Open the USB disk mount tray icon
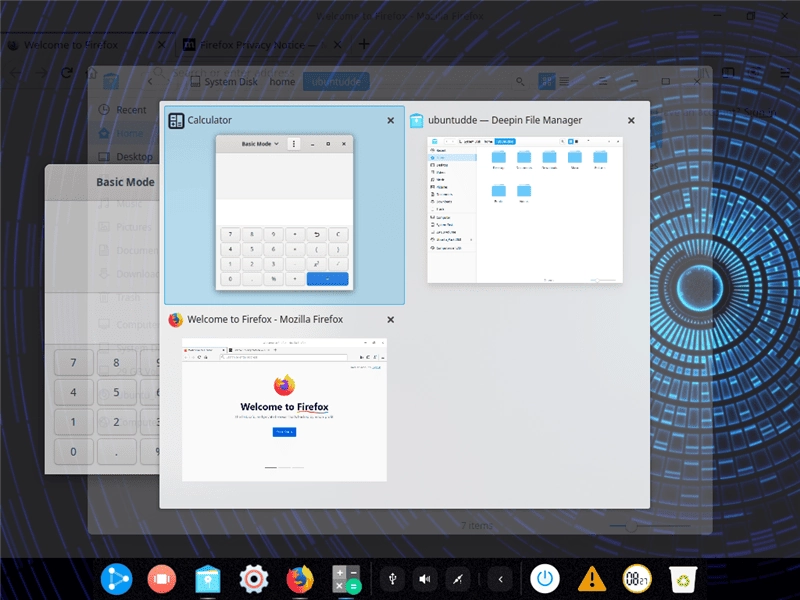 pos(392,579)
